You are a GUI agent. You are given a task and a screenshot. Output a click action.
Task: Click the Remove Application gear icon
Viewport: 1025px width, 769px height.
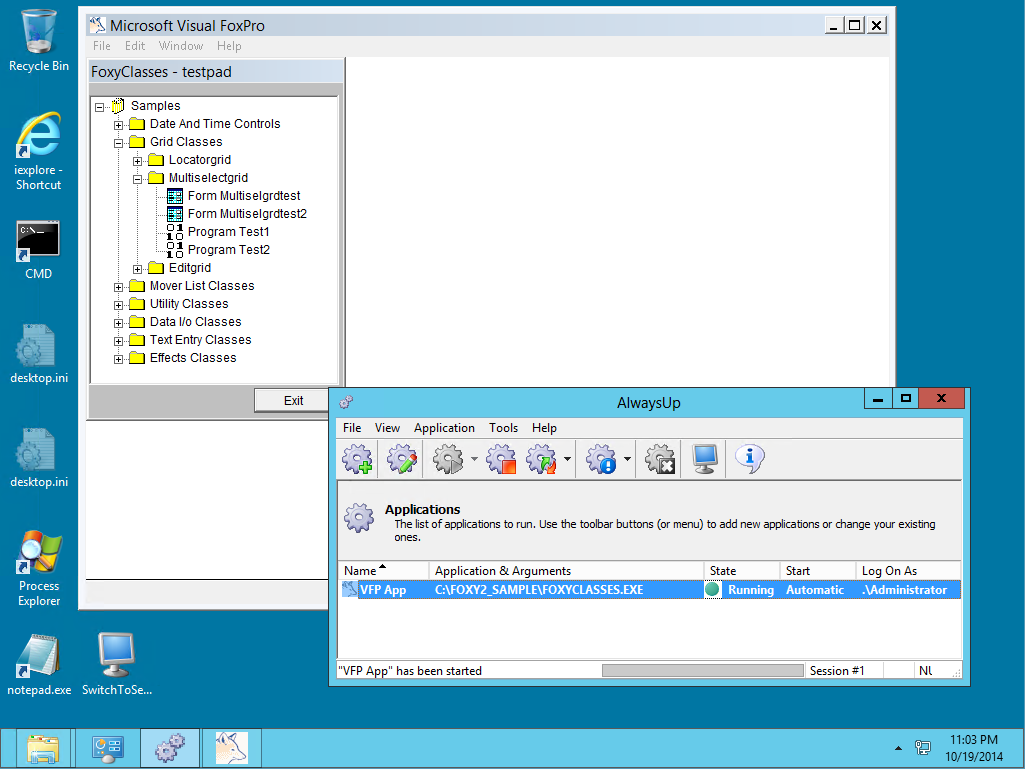pos(660,460)
